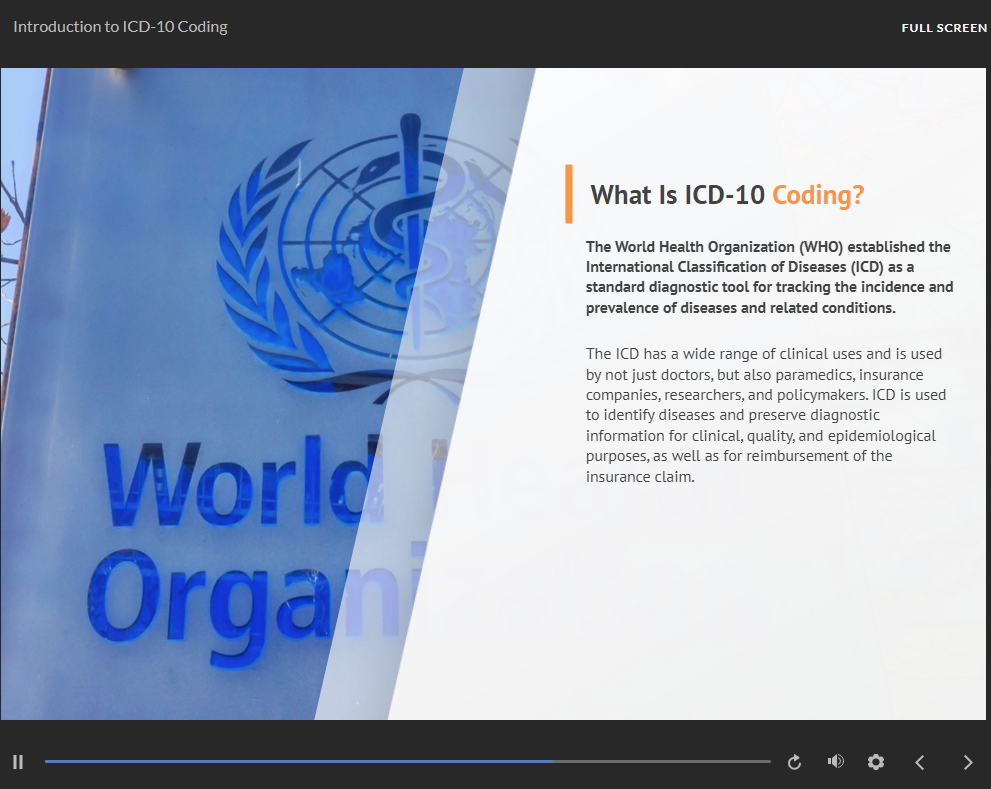Pause the course playback

tap(18, 762)
